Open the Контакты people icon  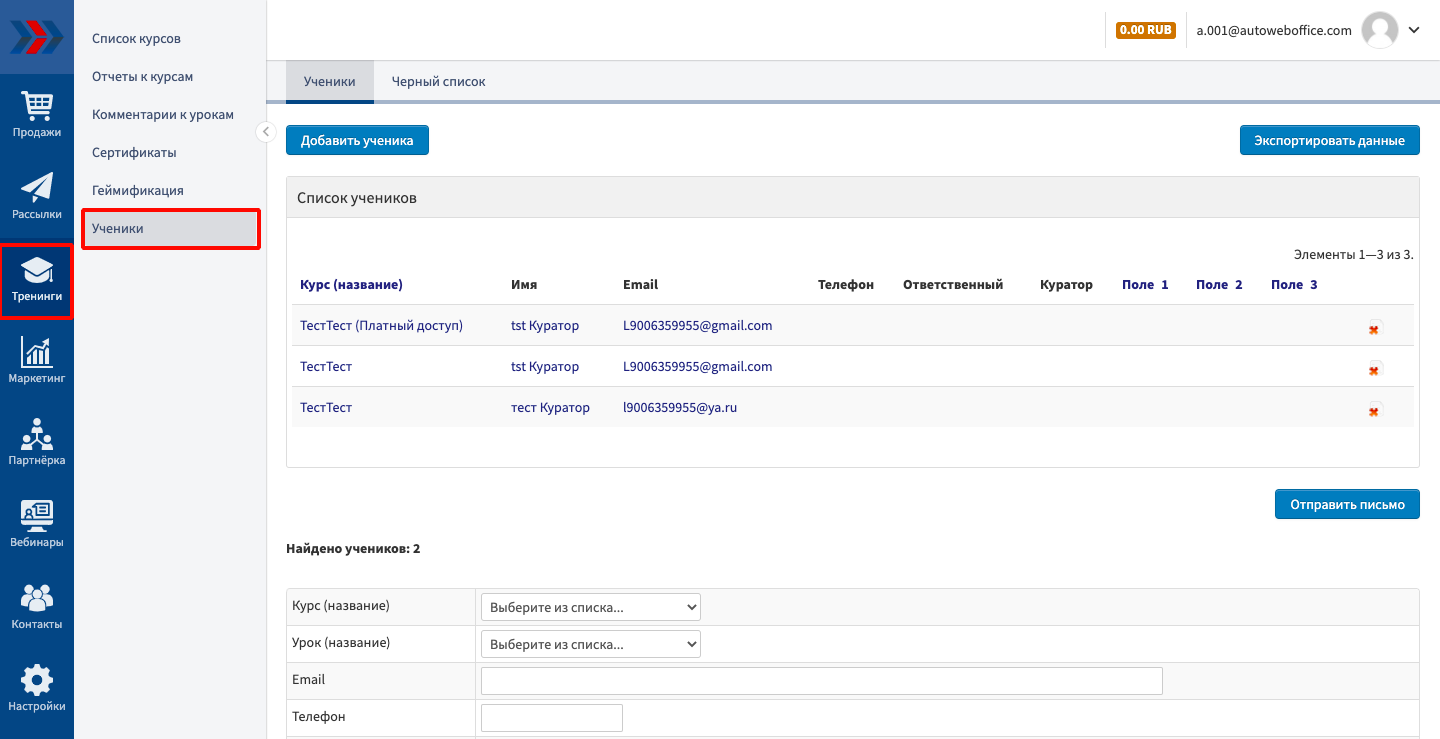click(37, 605)
